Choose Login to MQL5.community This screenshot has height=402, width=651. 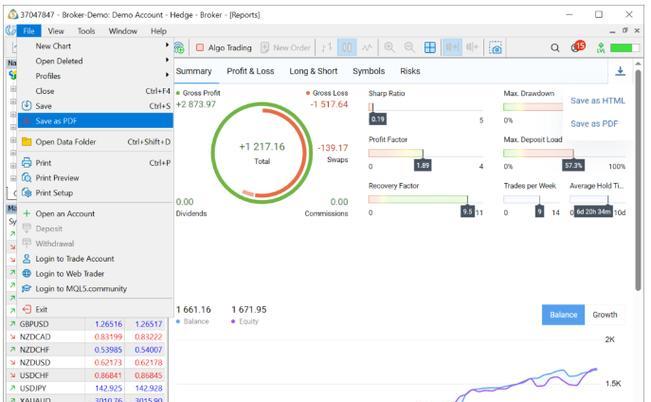tap(95, 288)
